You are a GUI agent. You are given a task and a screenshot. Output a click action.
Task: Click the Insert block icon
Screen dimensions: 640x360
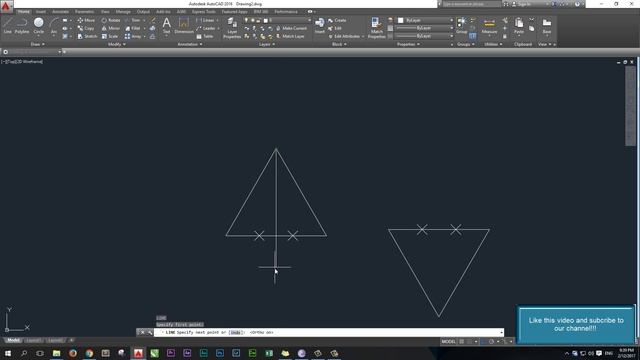[320, 25]
